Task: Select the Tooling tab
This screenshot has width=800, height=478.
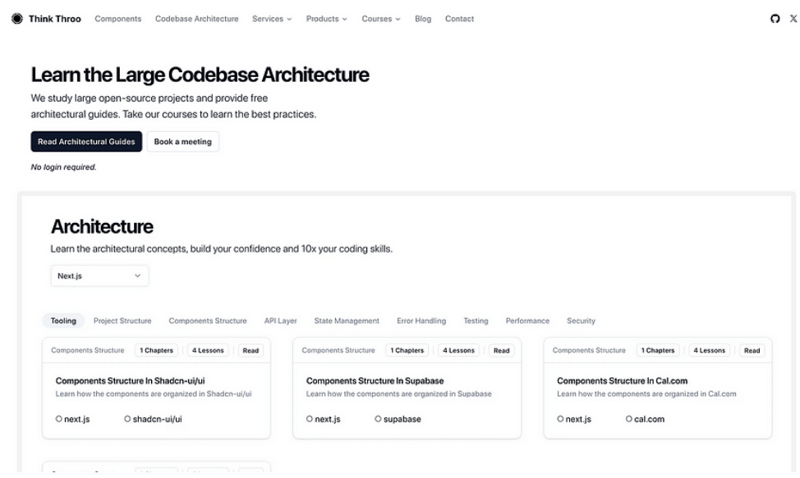Action: click(x=63, y=321)
